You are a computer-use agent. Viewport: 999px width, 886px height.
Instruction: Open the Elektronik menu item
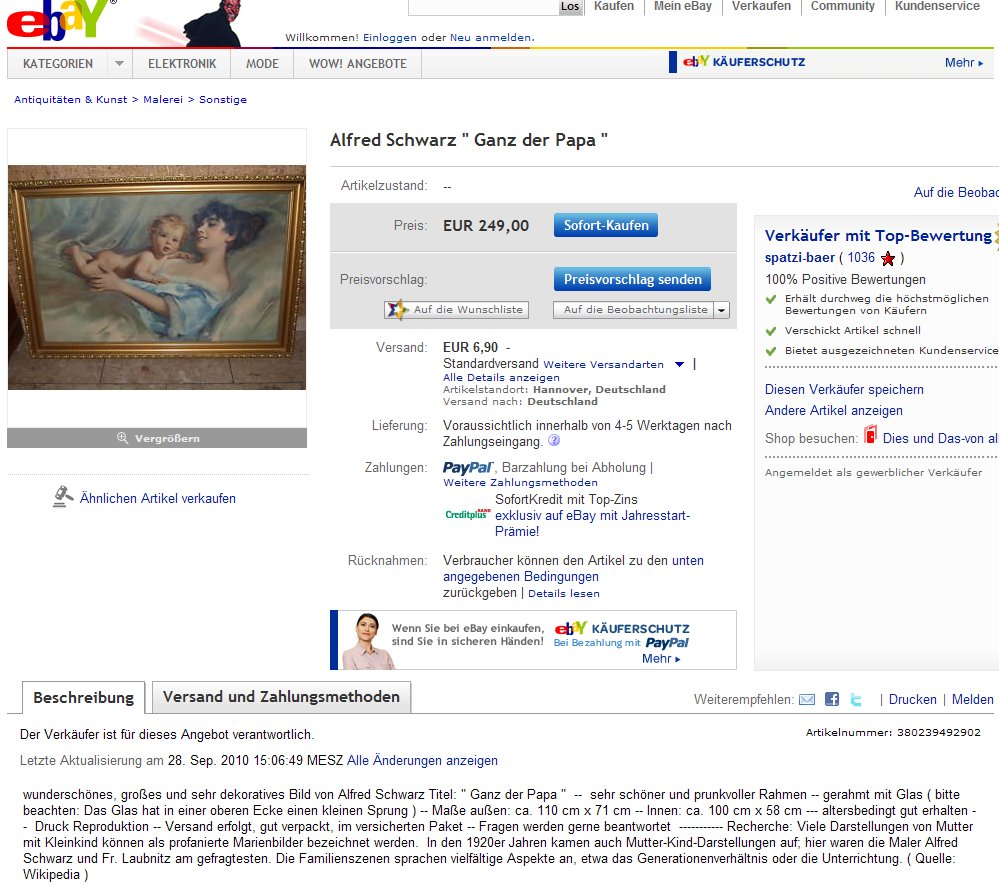pyautogui.click(x=182, y=64)
